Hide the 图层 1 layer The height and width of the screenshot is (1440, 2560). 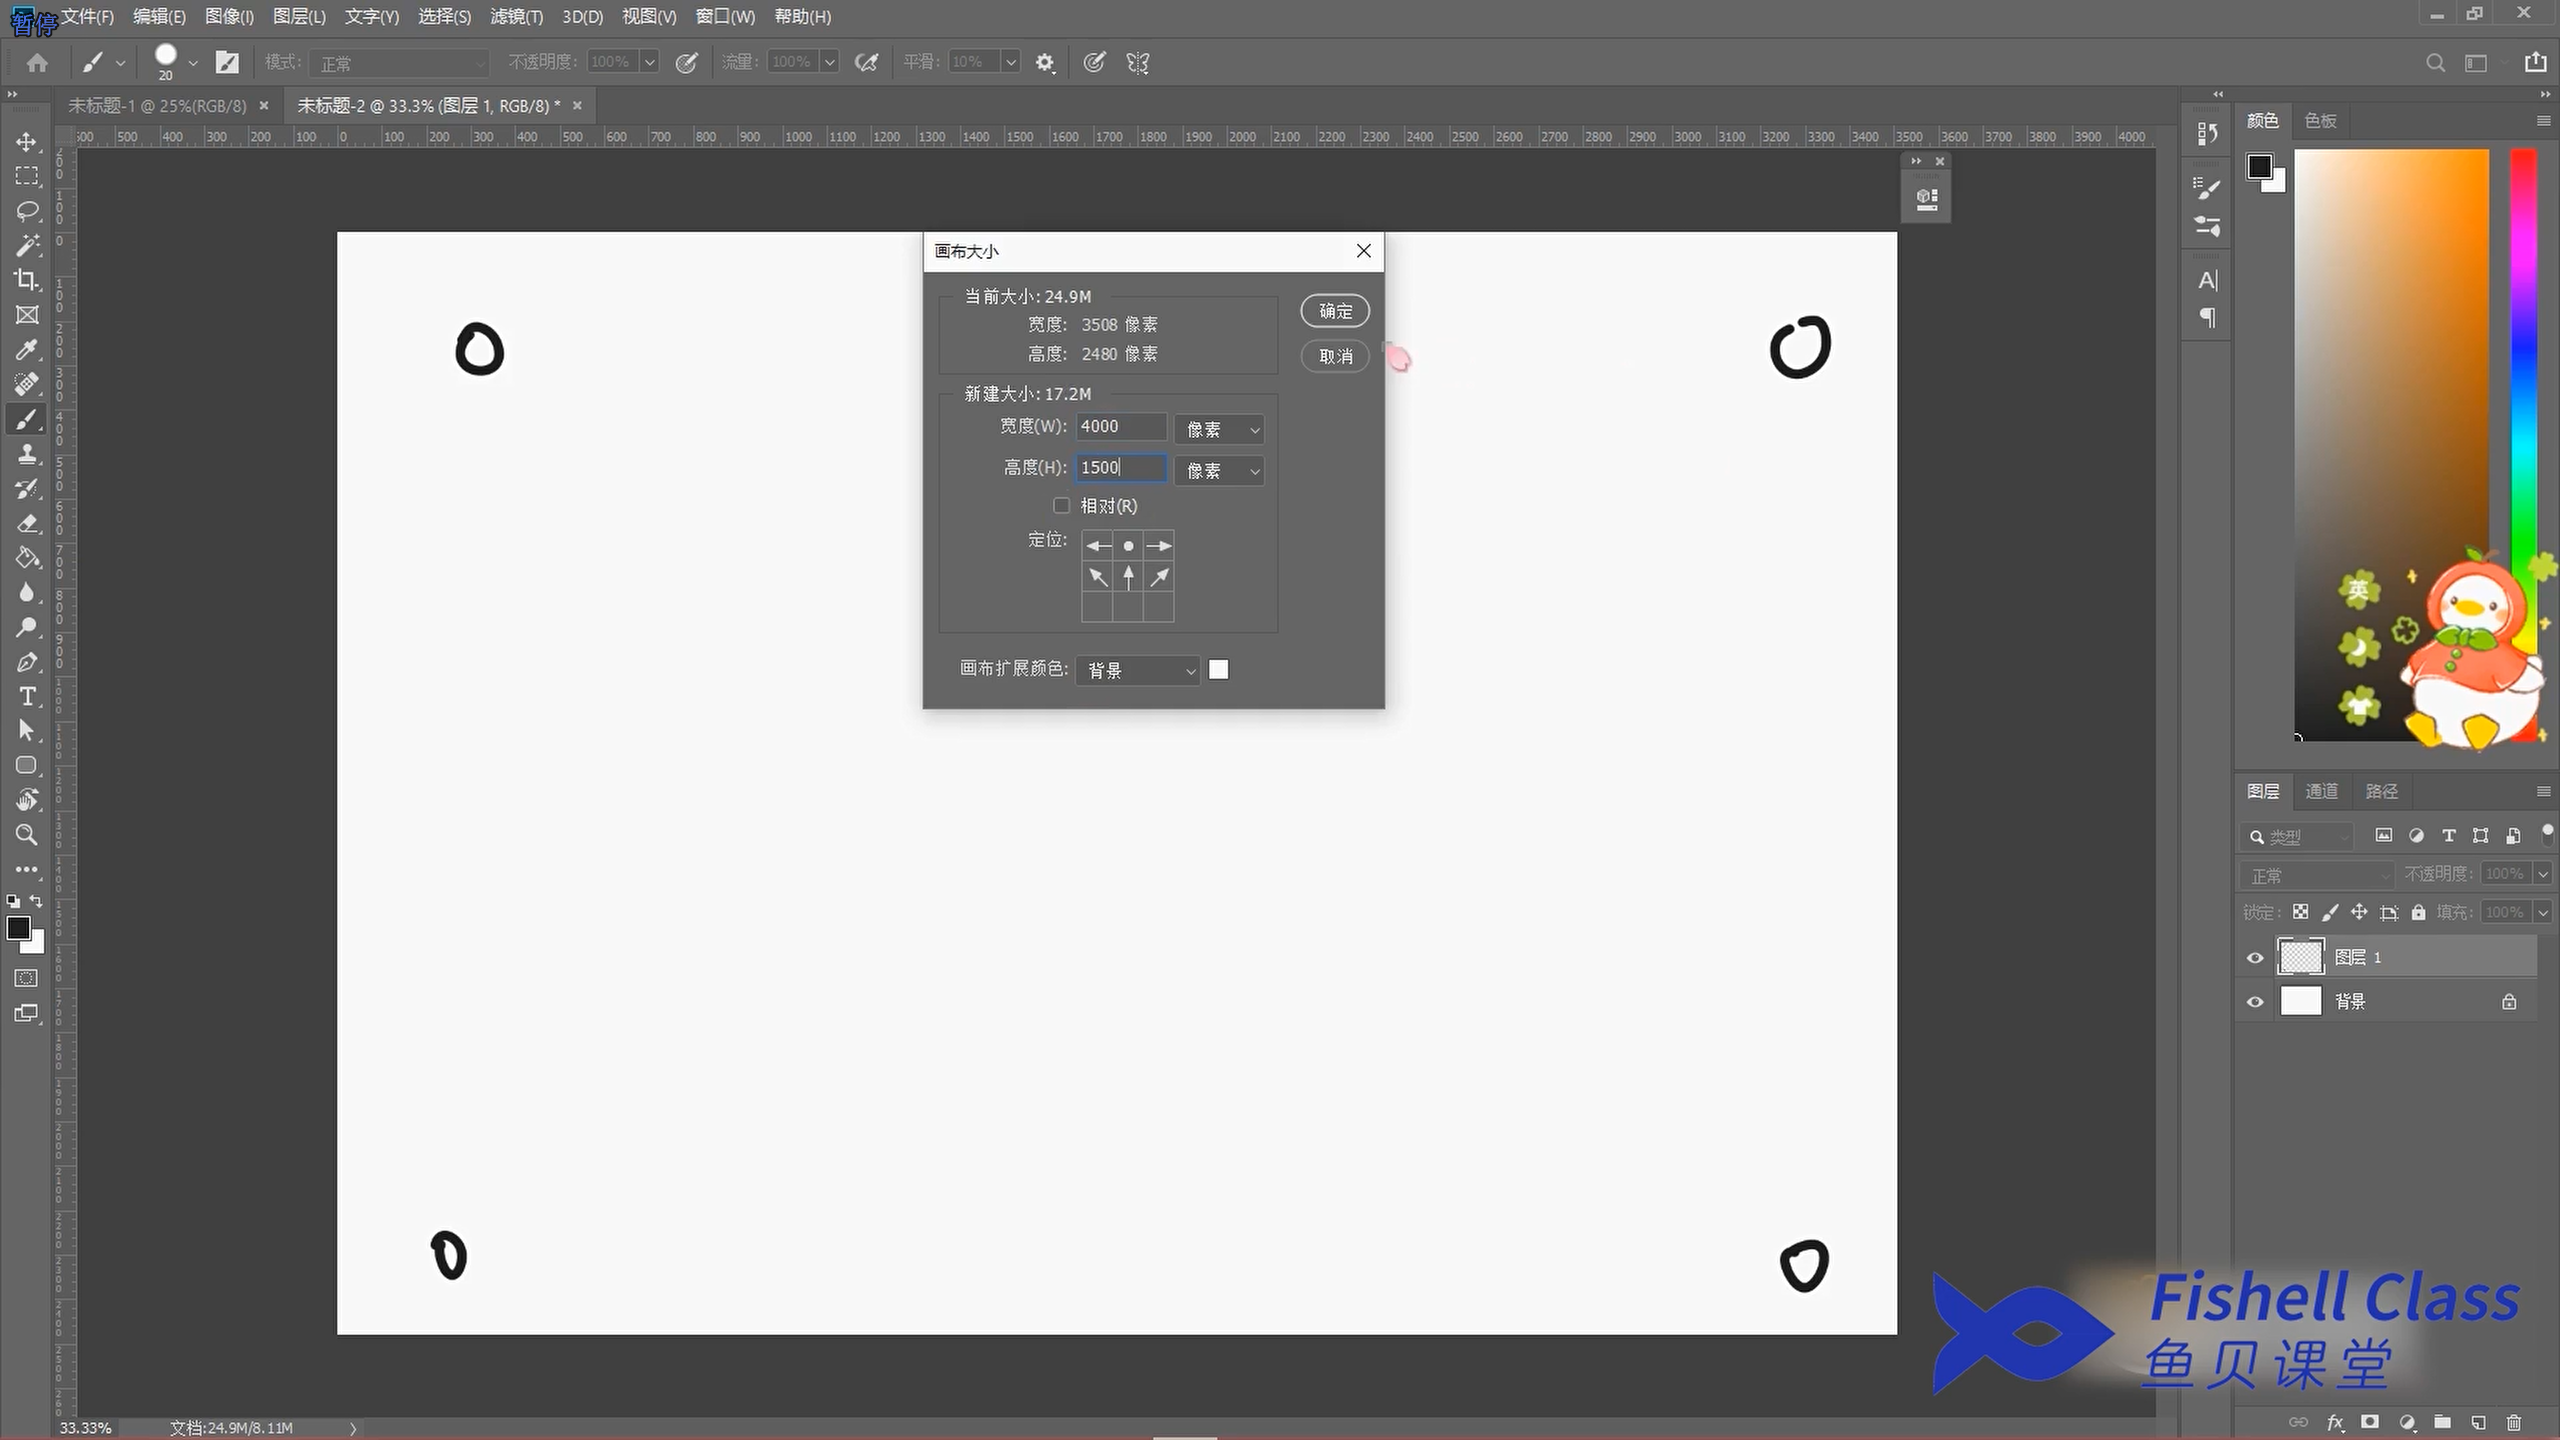click(2255, 958)
